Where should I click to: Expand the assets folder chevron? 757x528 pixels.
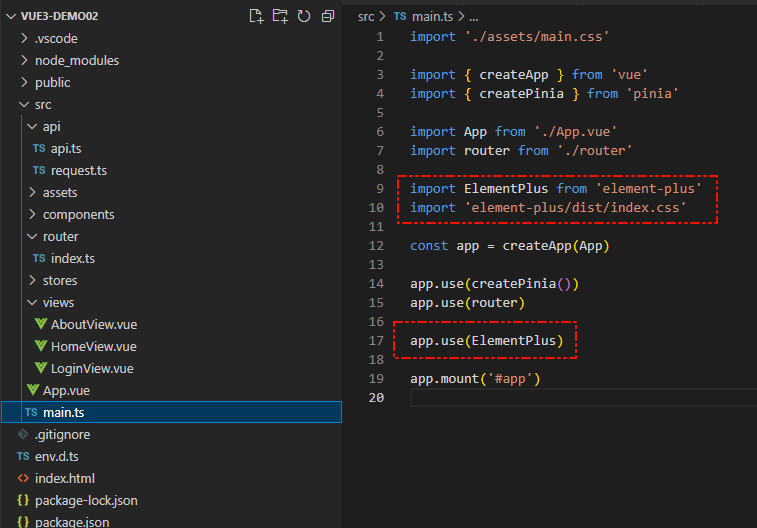(32, 193)
